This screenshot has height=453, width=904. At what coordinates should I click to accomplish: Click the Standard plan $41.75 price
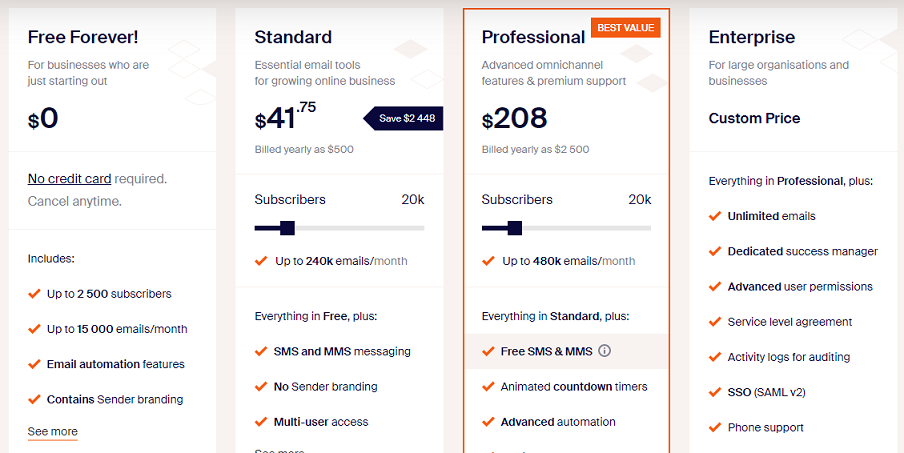click(285, 116)
